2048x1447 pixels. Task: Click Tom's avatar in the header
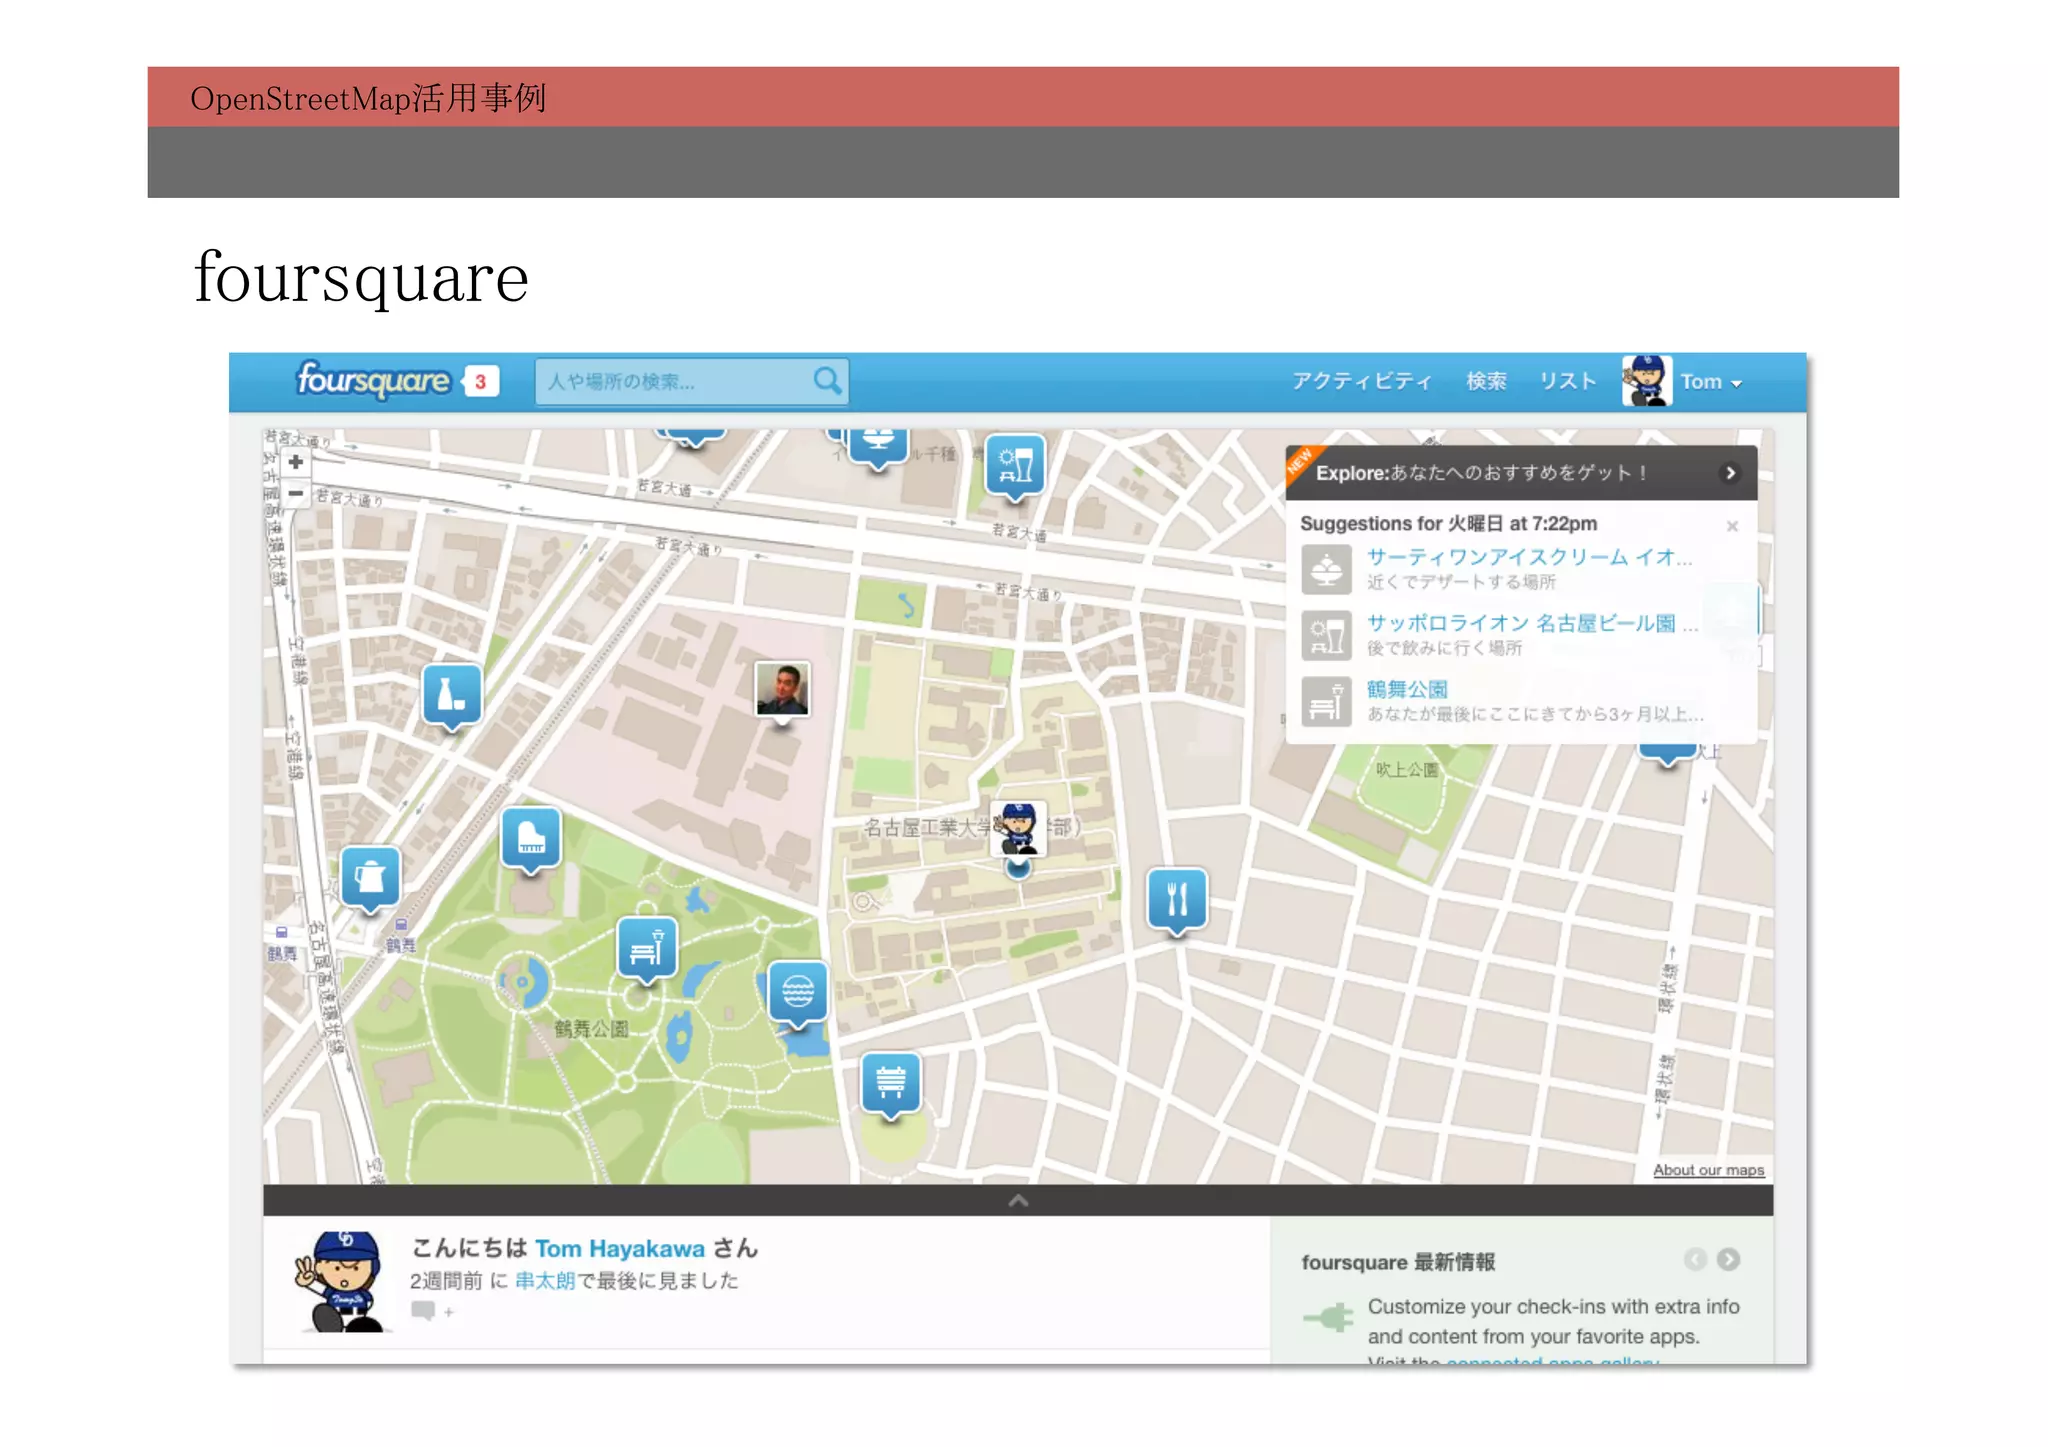[x=1646, y=381]
